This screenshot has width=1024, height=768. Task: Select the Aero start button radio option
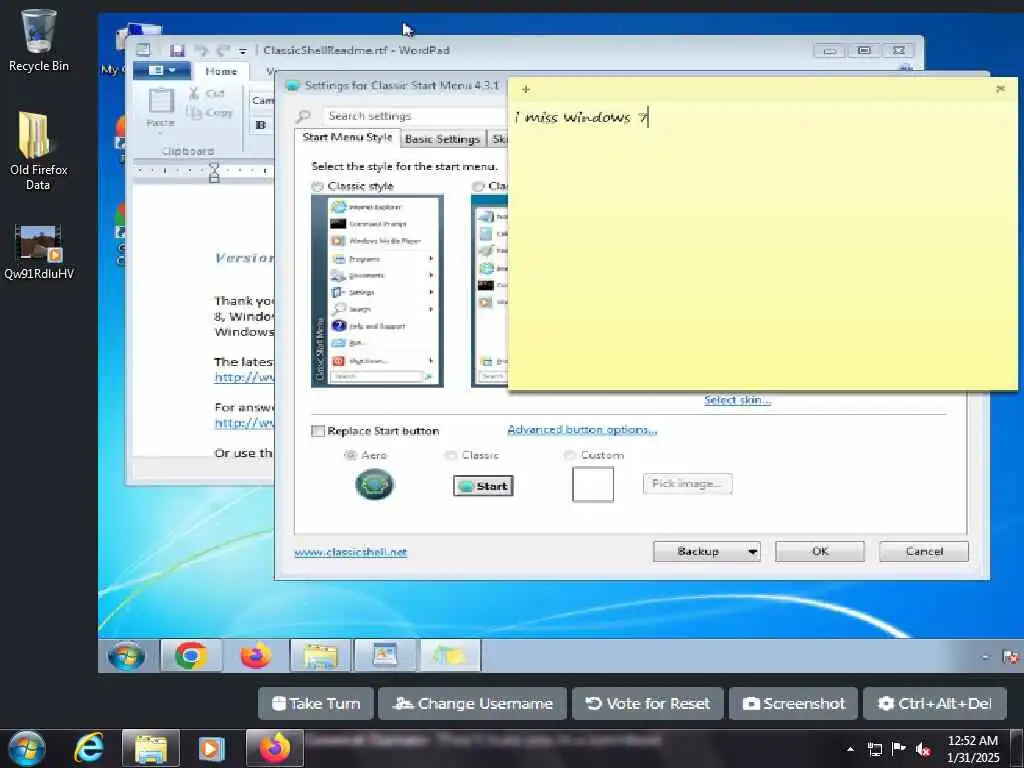point(351,455)
